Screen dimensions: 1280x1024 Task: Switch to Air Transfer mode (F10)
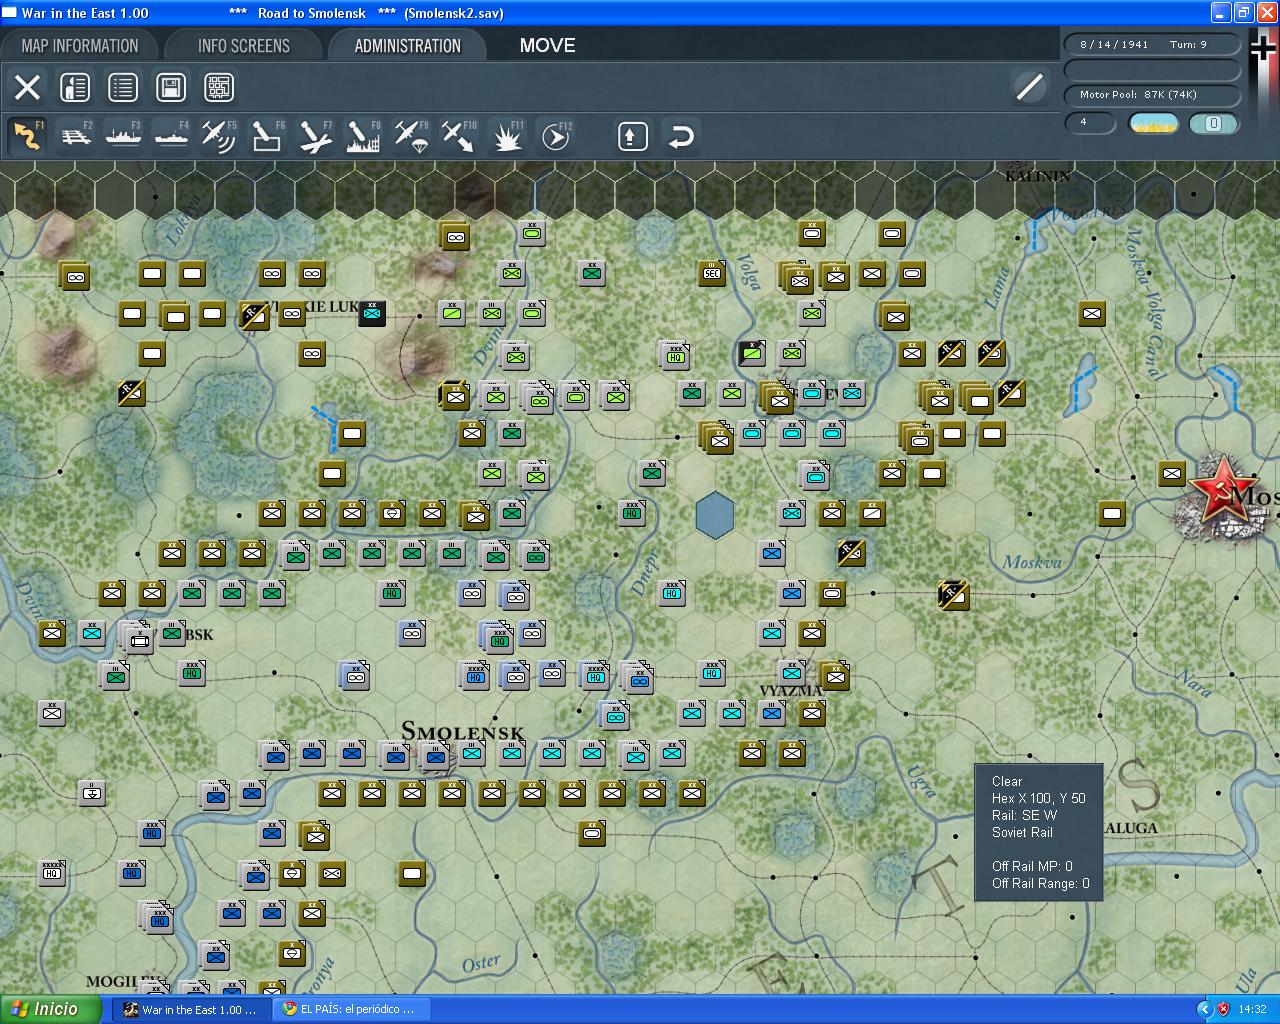tap(459, 136)
